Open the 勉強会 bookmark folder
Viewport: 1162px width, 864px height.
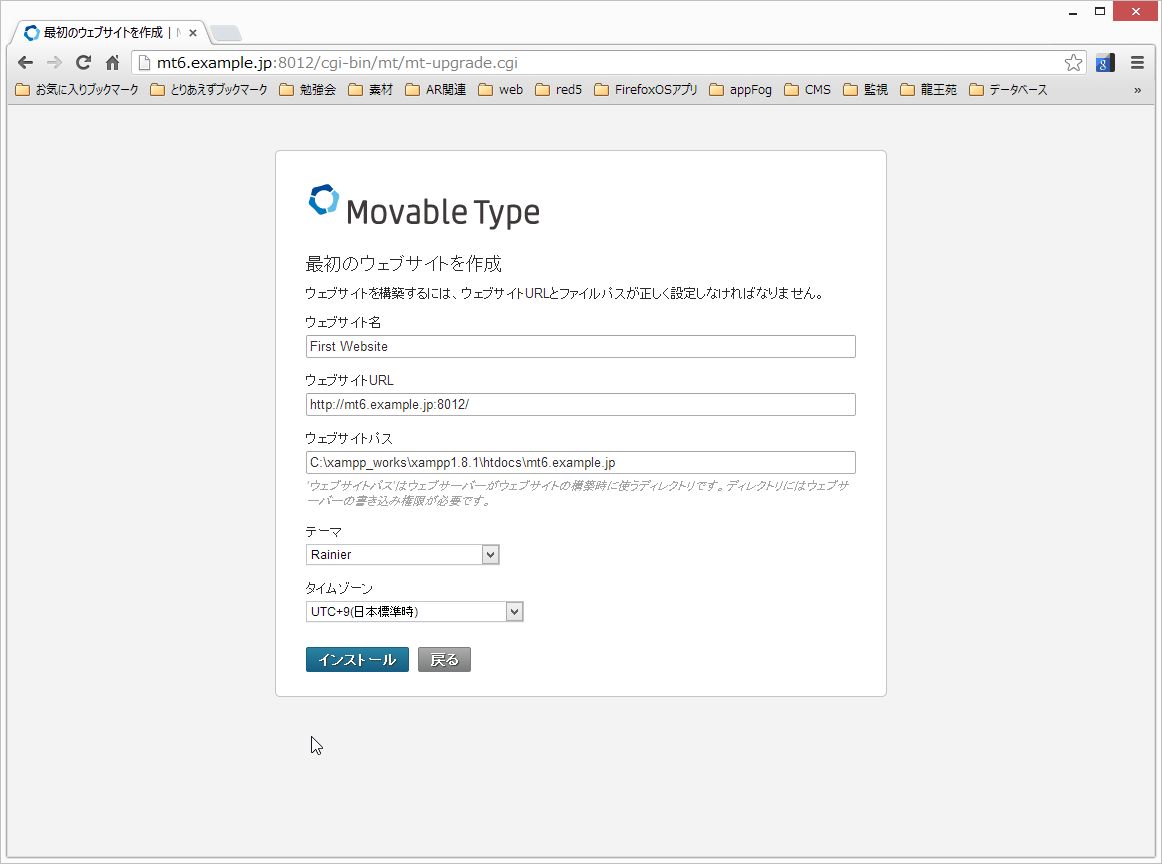(x=308, y=90)
